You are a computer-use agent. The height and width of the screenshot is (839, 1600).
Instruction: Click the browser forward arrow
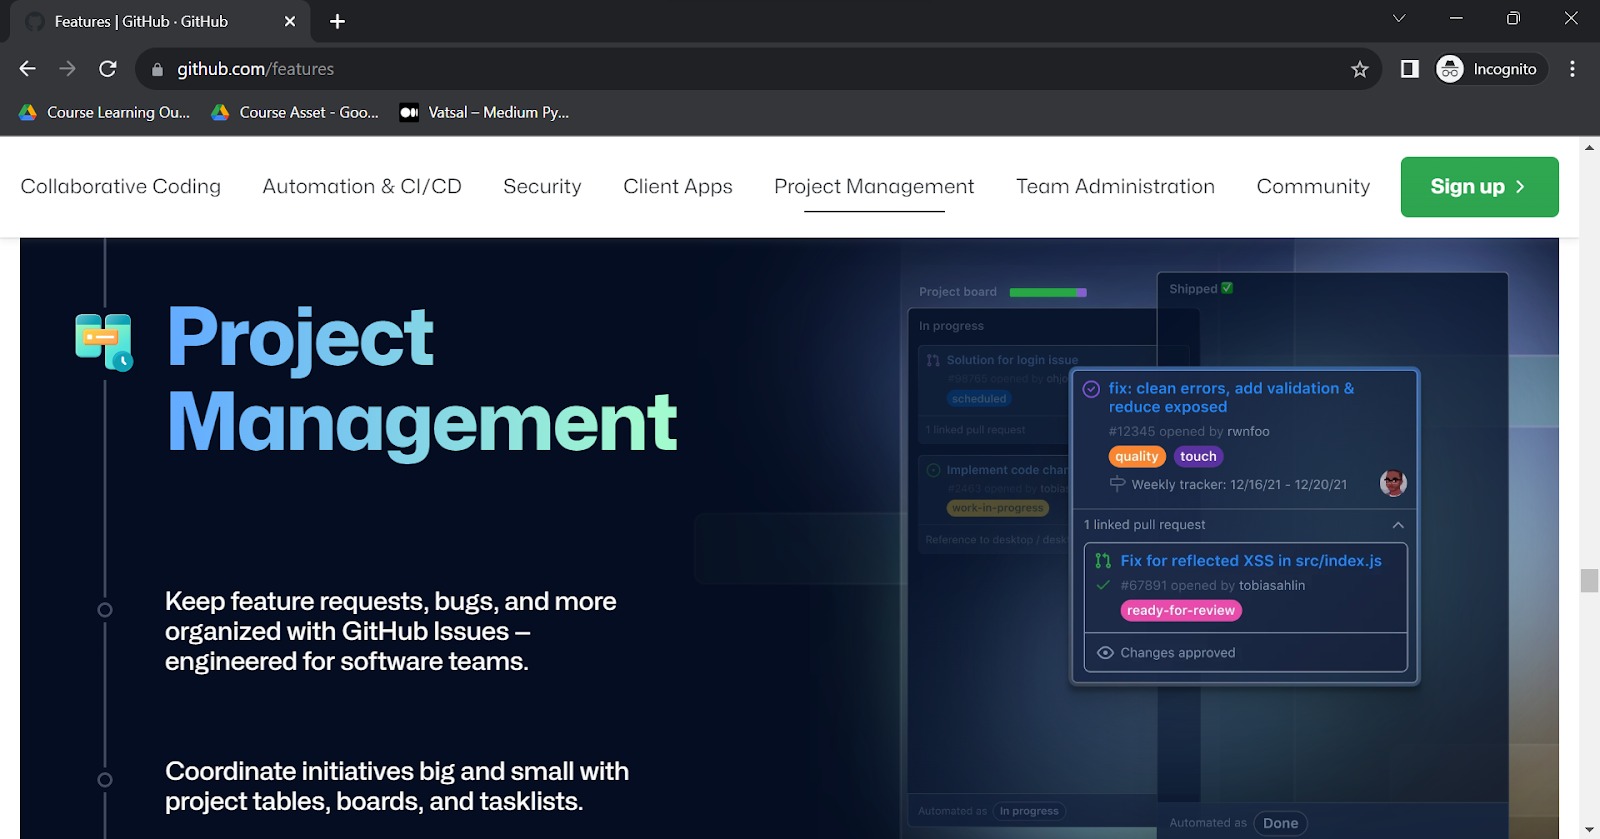pyautogui.click(x=67, y=69)
